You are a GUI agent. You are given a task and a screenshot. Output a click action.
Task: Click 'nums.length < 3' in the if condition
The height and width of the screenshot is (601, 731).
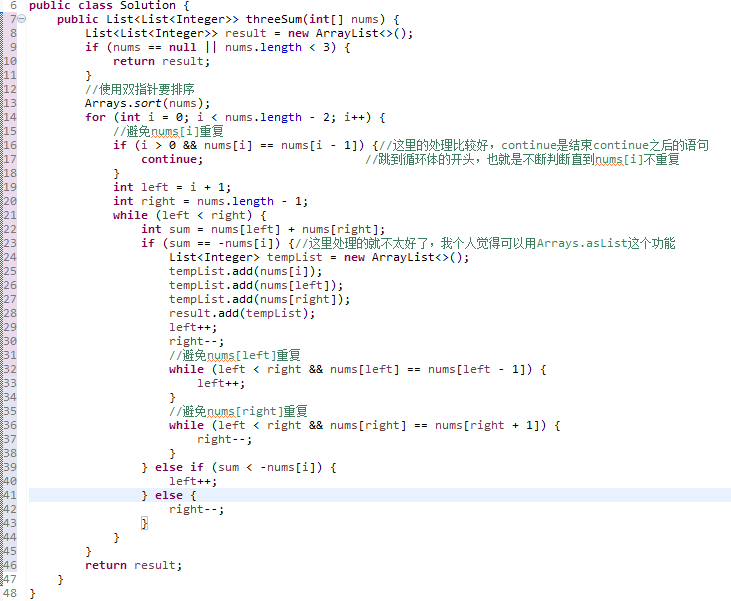point(277,47)
